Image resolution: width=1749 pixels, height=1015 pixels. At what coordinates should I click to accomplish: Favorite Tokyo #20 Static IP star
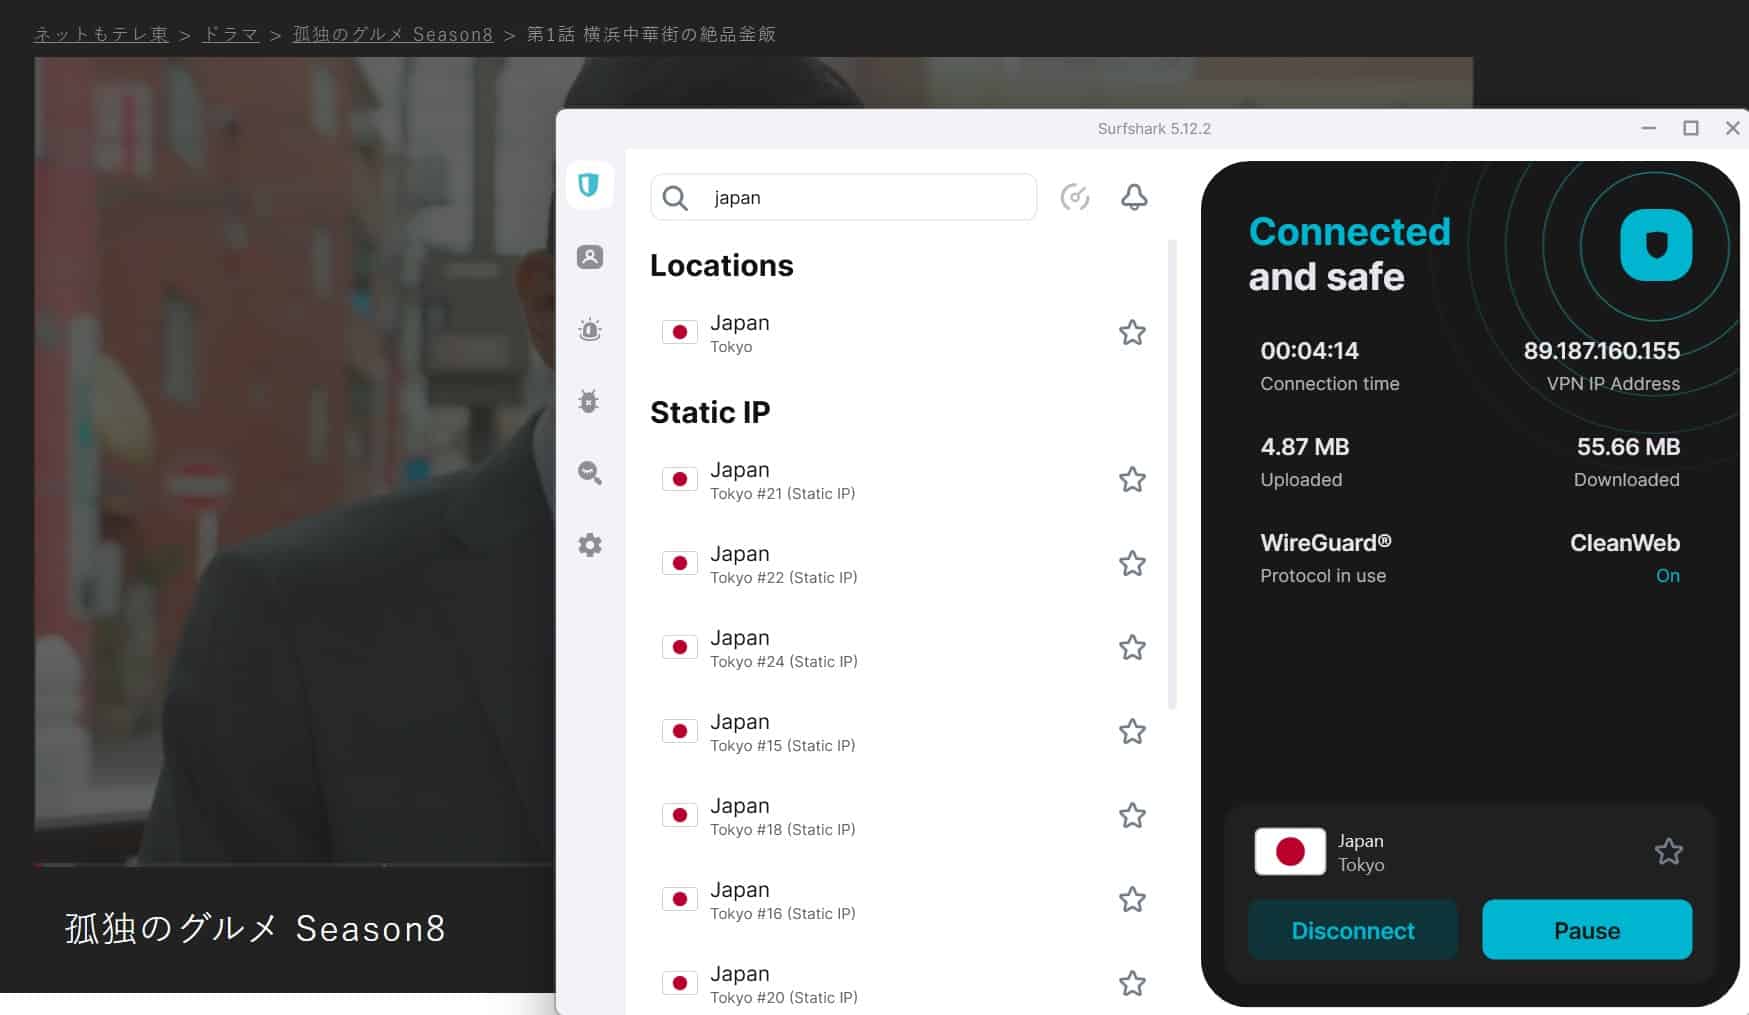coord(1132,983)
